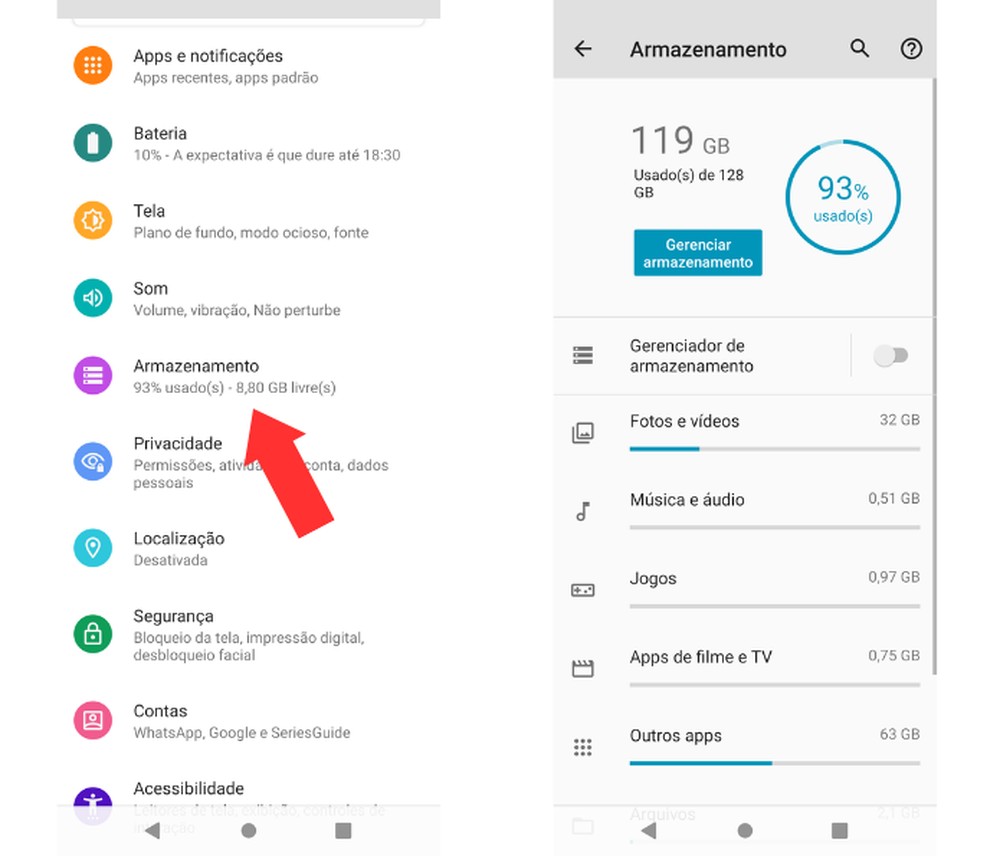The width and height of the screenshot is (1000, 856).
Task: Go back using the Armazenamento back arrow
Action: [x=583, y=48]
